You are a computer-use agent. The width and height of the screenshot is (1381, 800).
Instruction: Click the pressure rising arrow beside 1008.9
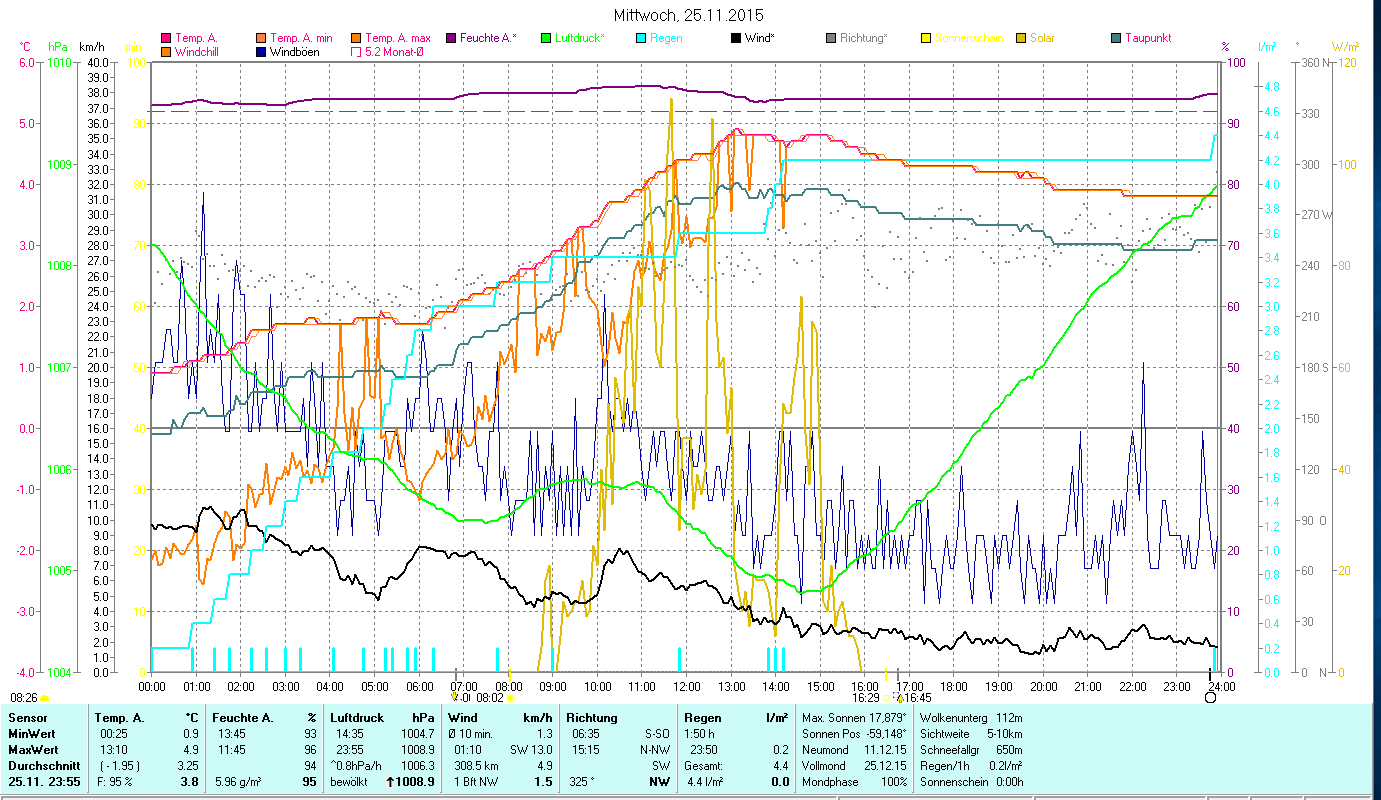(390, 781)
